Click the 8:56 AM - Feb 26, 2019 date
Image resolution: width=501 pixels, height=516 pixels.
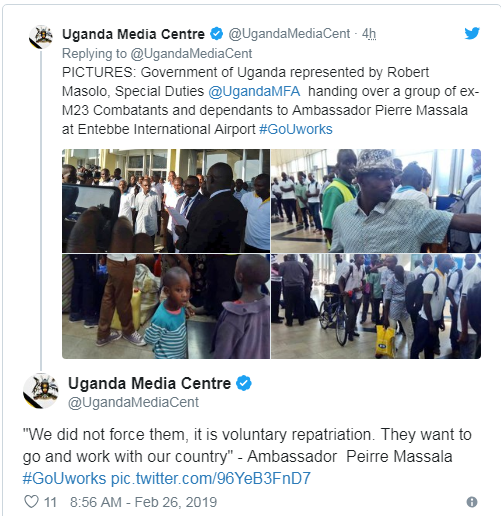point(143,502)
